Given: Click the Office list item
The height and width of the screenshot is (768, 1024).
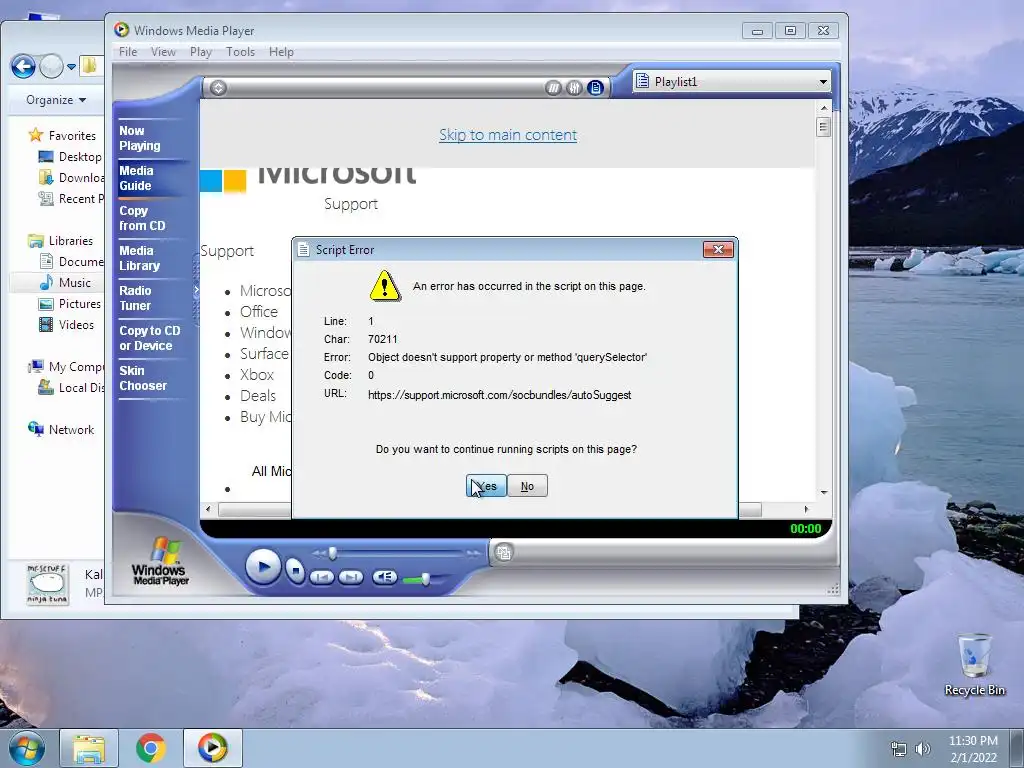Looking at the screenshot, I should 259,312.
